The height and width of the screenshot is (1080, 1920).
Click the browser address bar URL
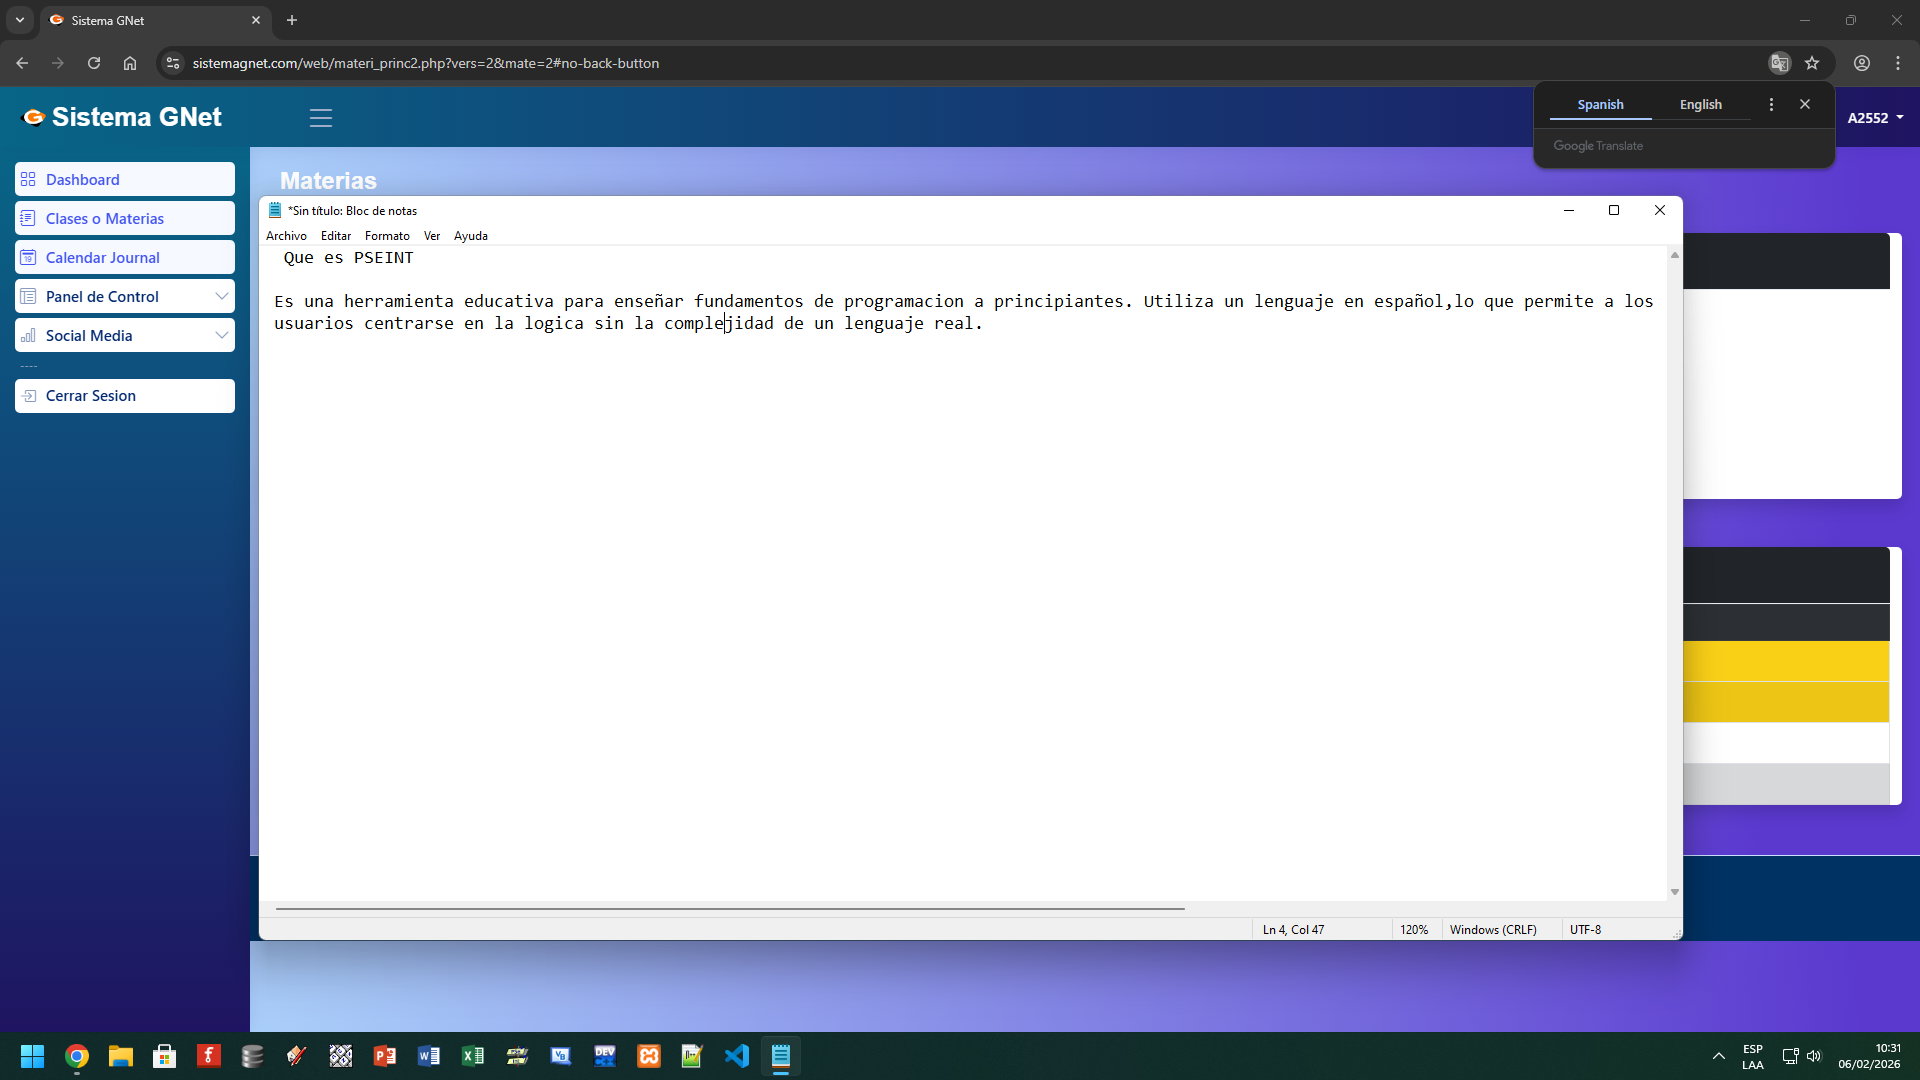425,63
